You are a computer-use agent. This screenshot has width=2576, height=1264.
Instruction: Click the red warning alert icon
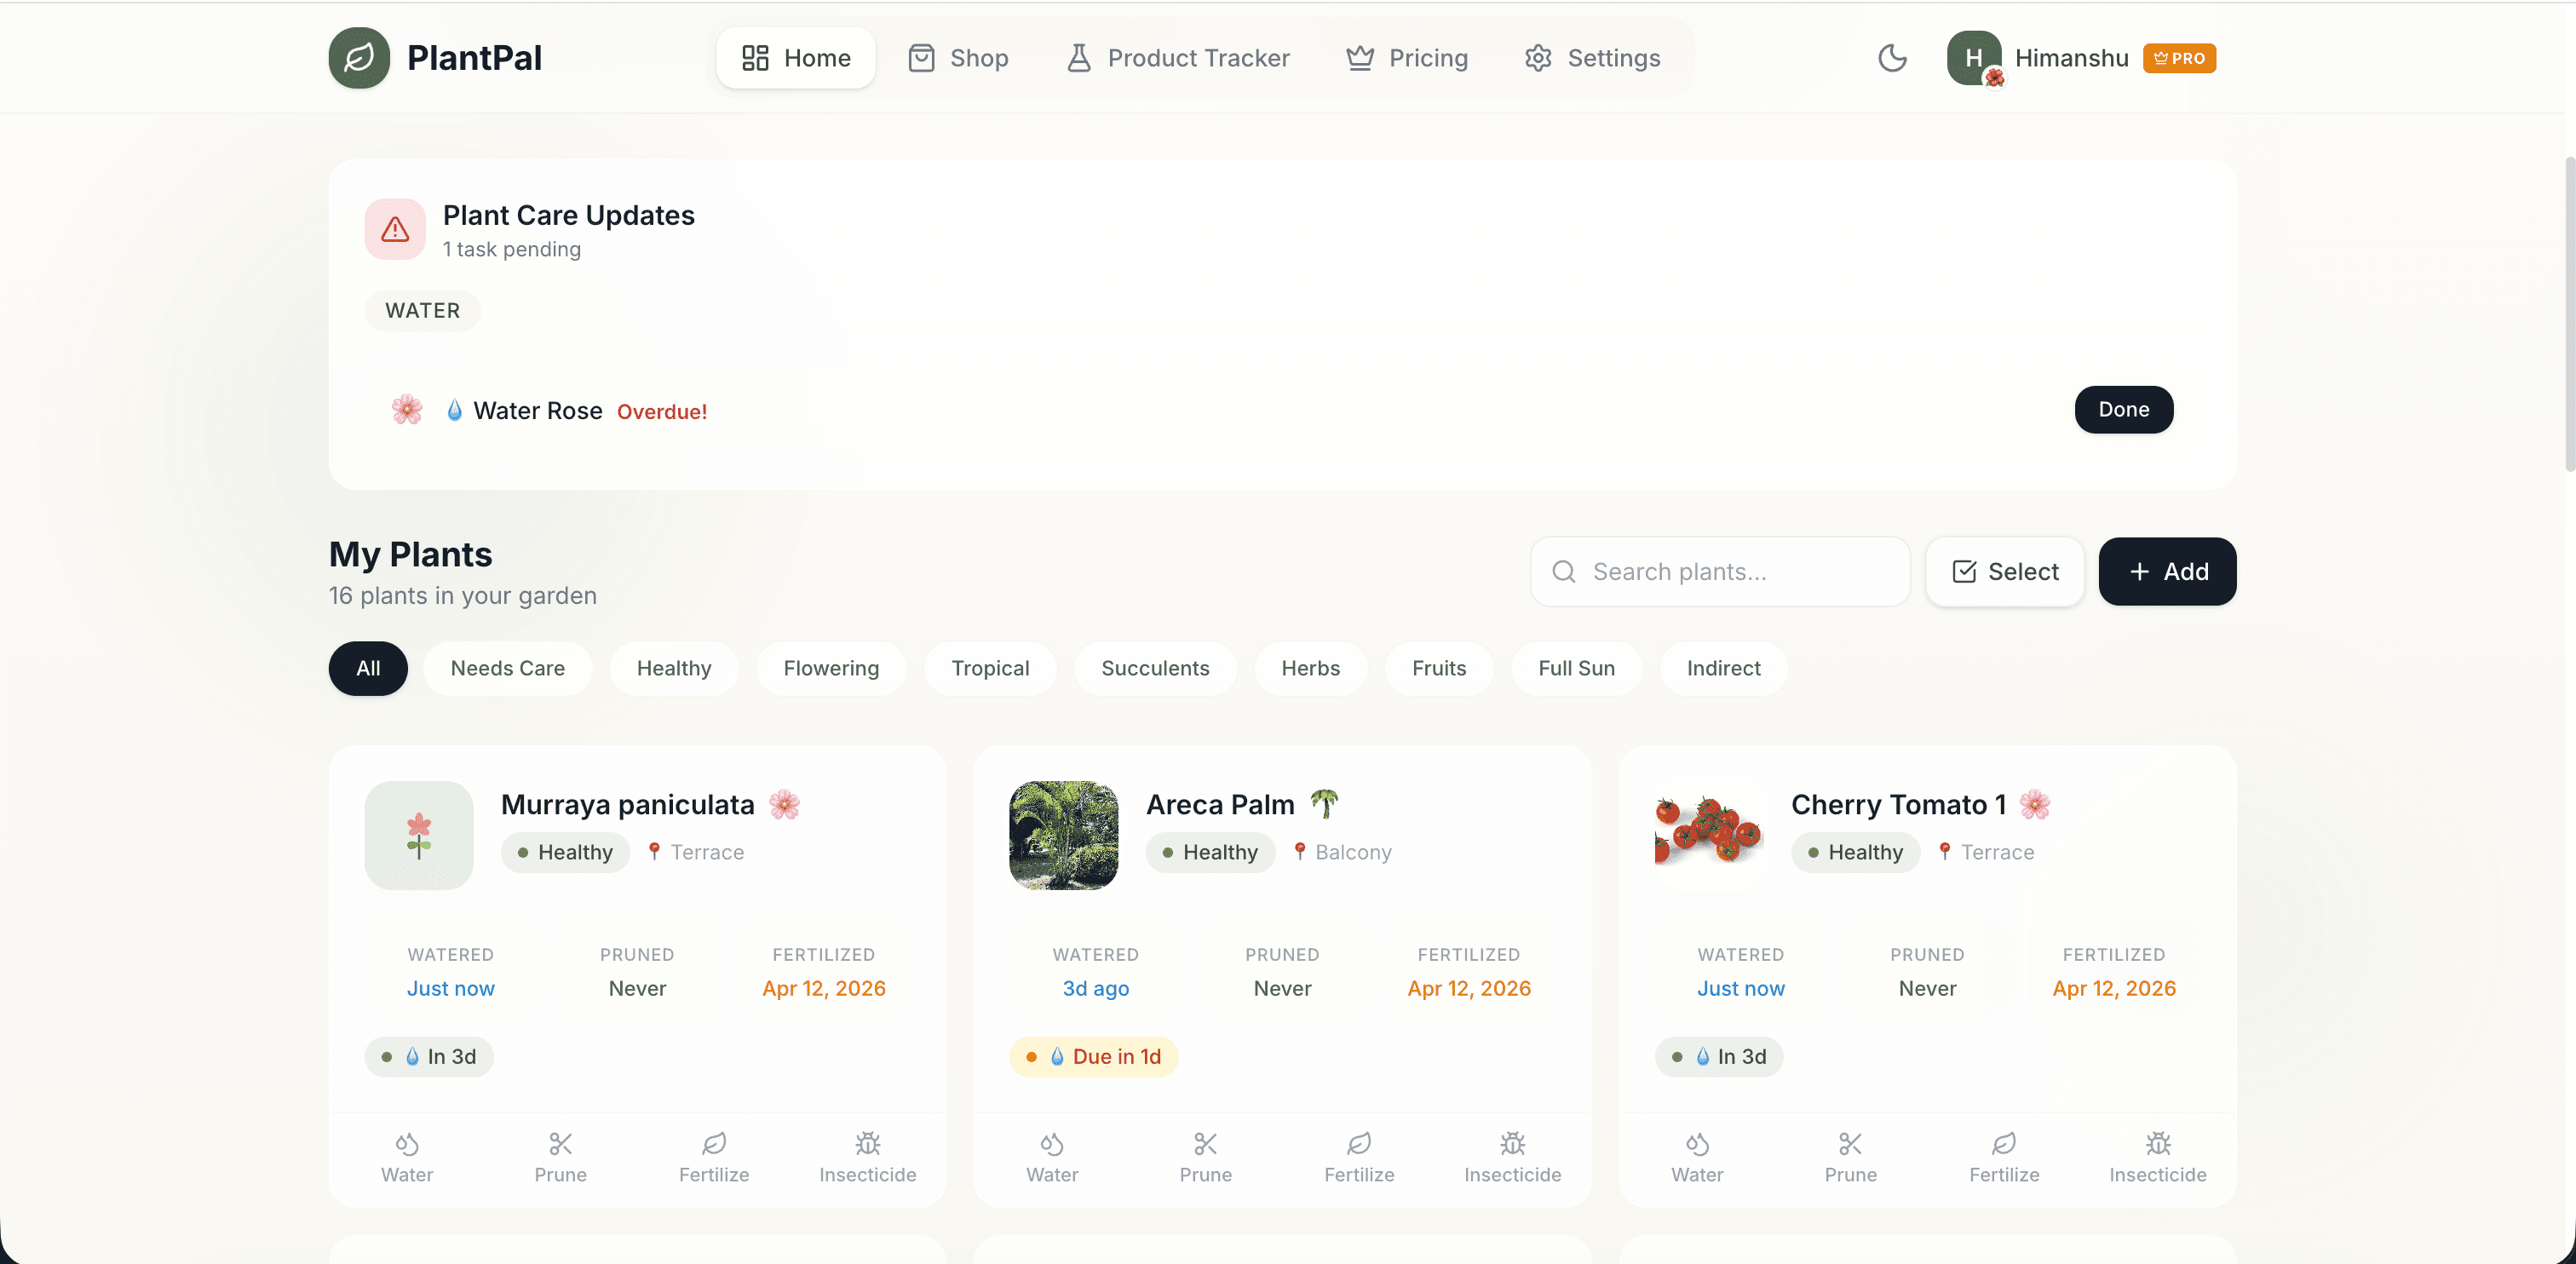point(395,229)
